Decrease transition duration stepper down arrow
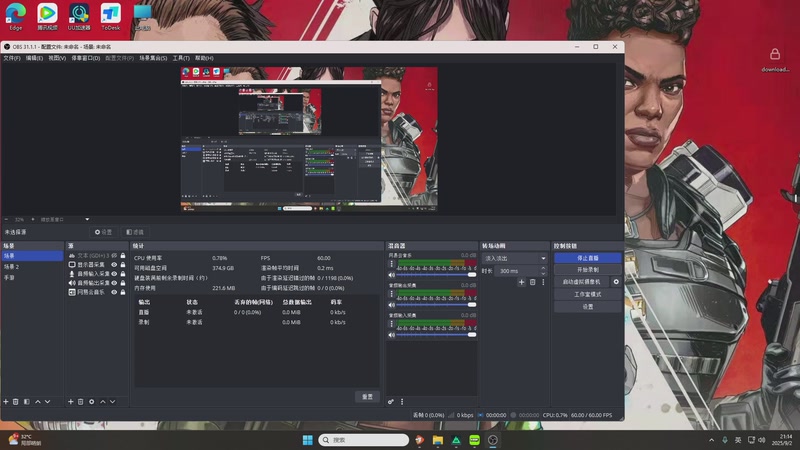Viewport: 800px width, 450px height. [543, 273]
